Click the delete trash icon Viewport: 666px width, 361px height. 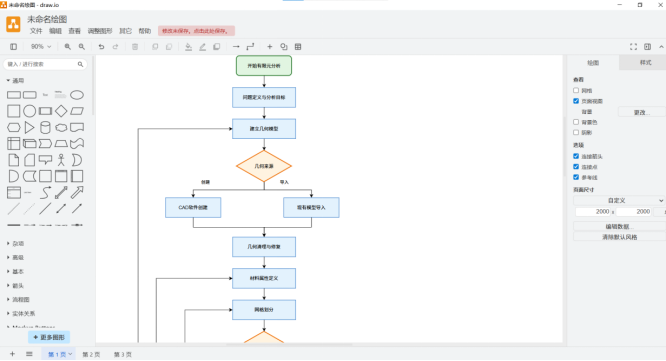pyautogui.click(x=135, y=47)
